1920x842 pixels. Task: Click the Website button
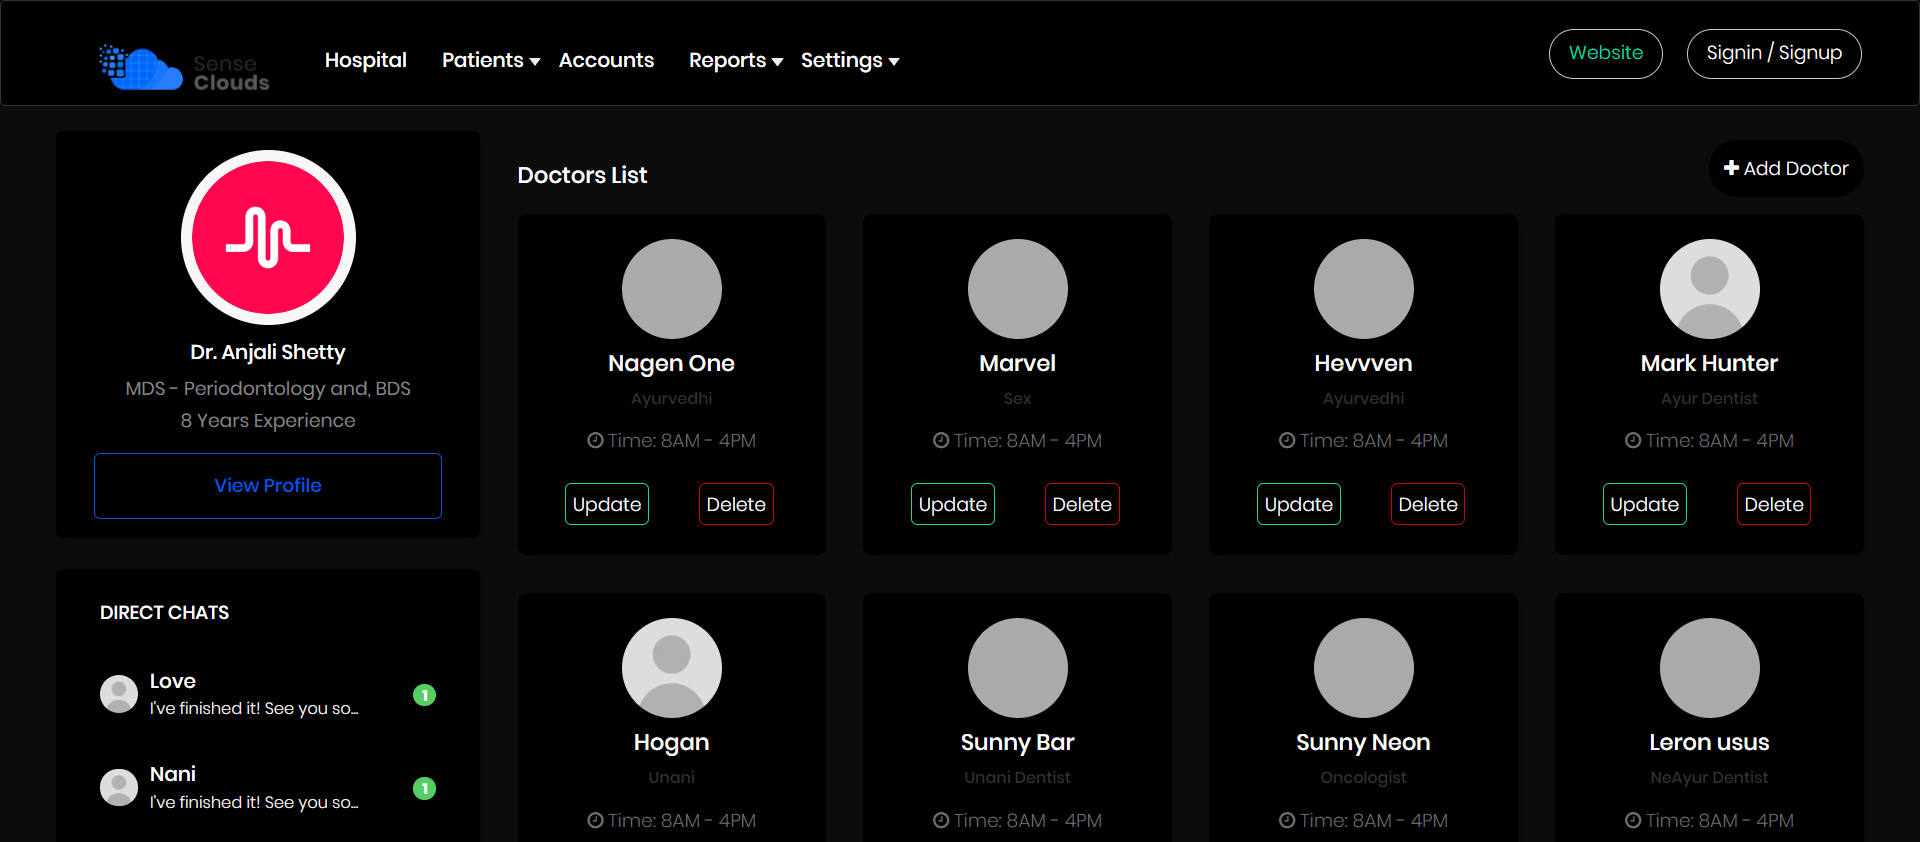click(1606, 53)
